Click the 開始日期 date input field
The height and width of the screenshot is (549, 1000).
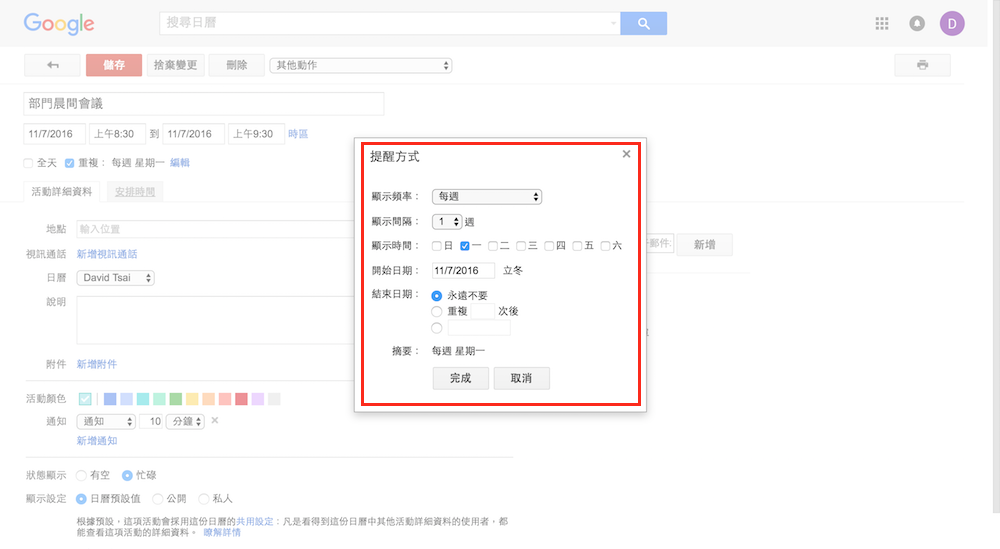pos(463,271)
